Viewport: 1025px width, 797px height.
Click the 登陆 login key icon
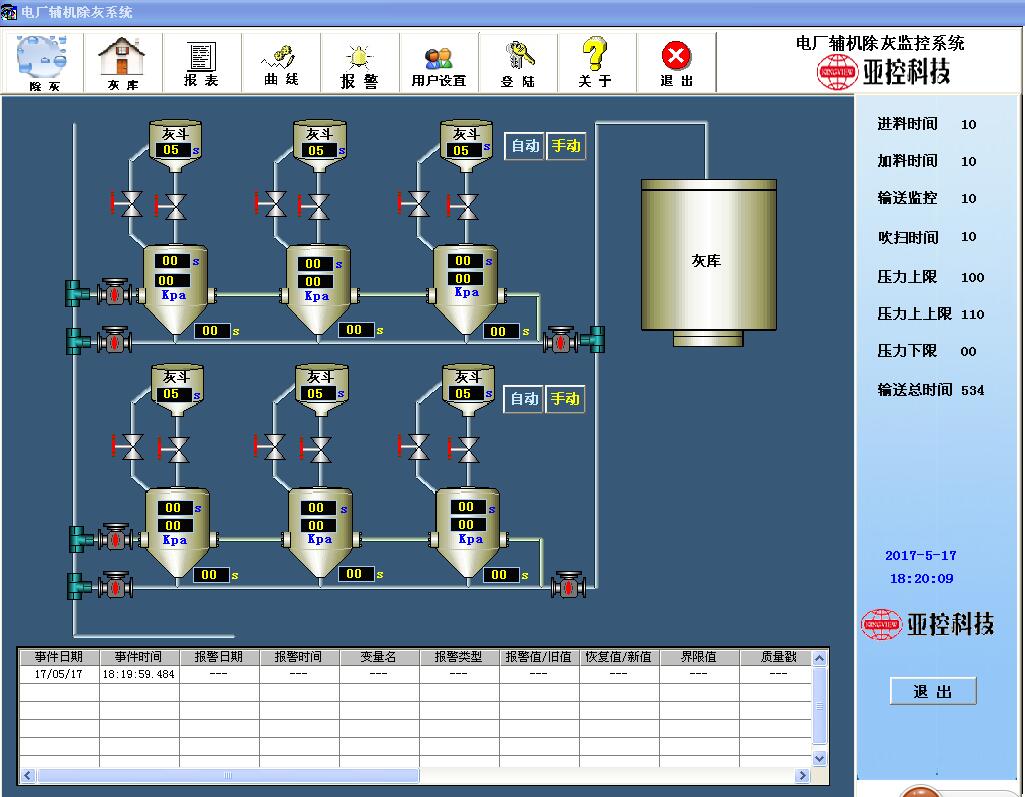click(518, 62)
